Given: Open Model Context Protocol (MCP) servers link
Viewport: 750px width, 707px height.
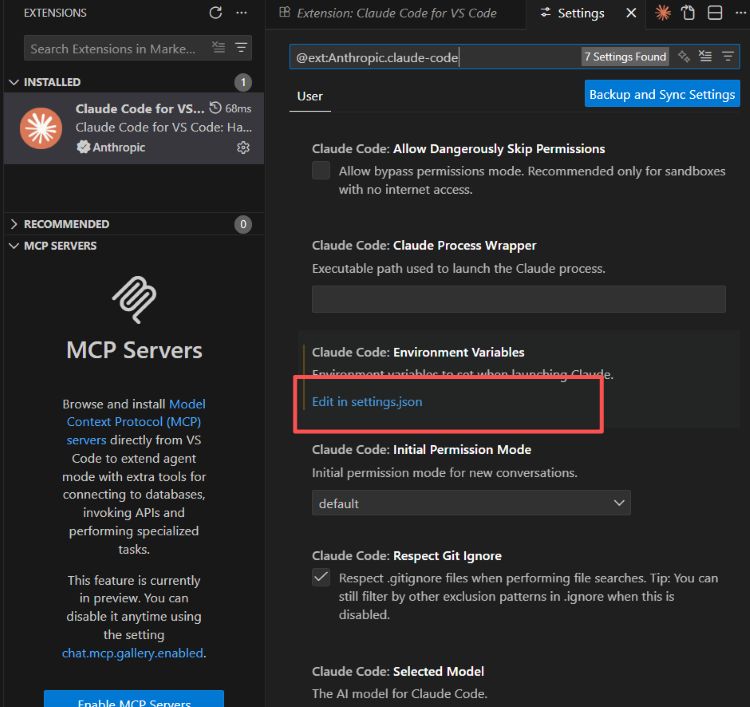Looking at the screenshot, I should (x=135, y=422).
